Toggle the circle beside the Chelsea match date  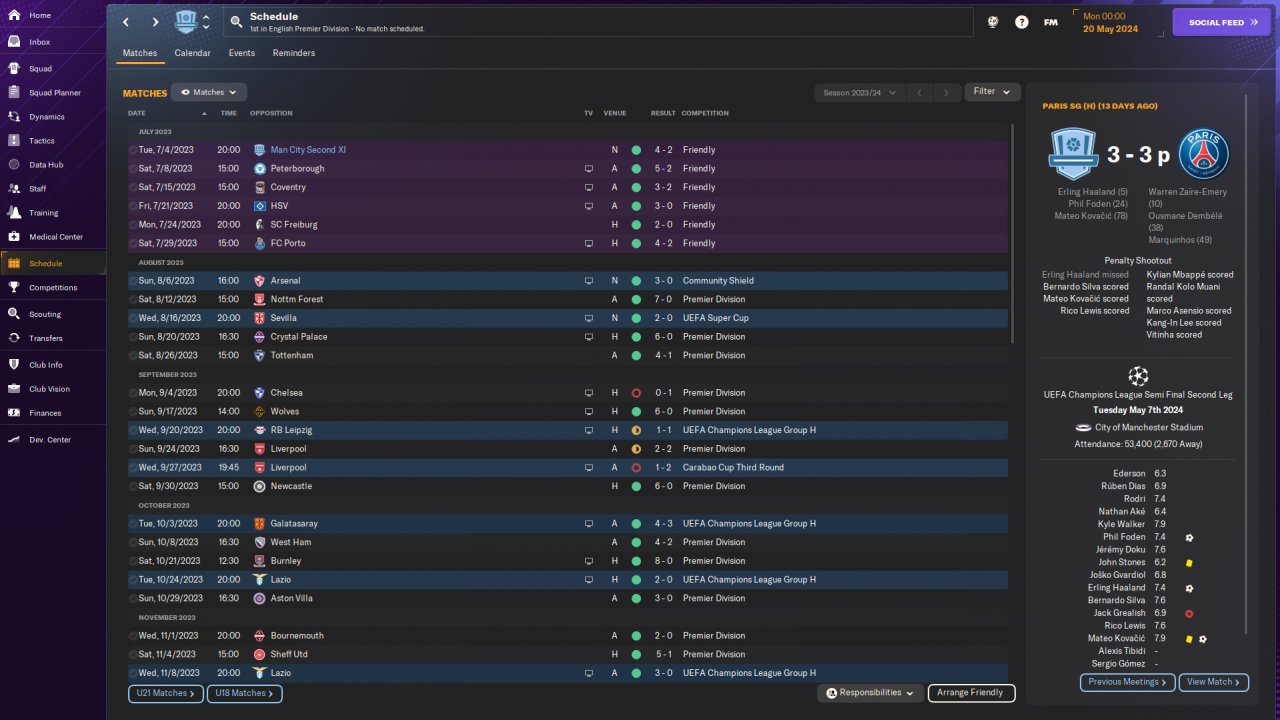click(133, 393)
